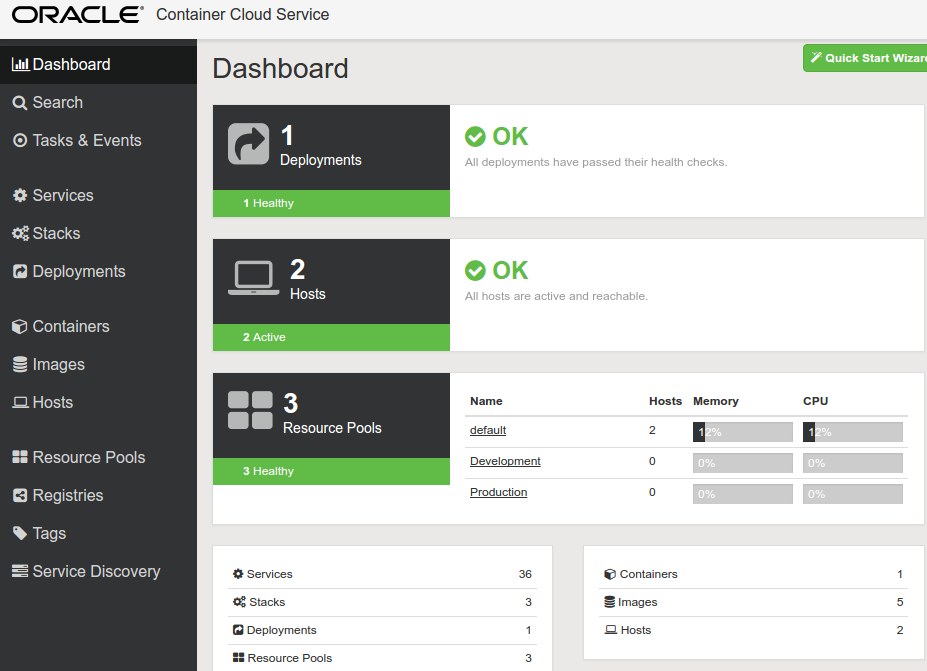Viewport: 927px width, 671px height.
Task: Click the Oracle logo in the header
Action: tap(77, 15)
